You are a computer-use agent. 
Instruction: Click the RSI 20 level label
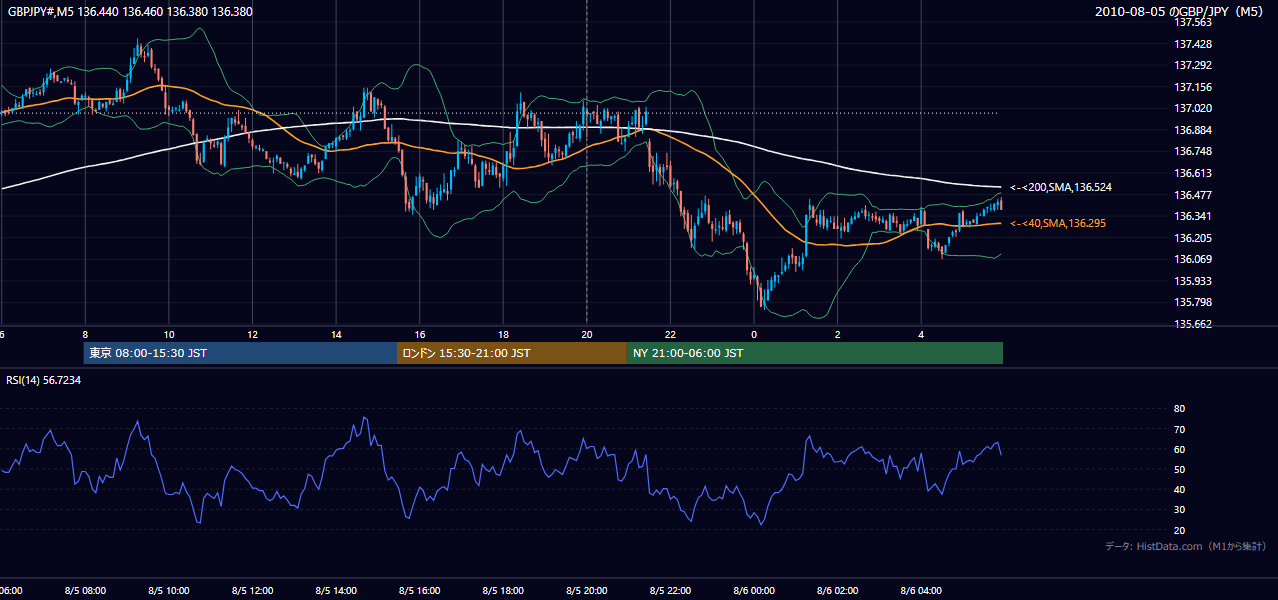coord(1179,530)
